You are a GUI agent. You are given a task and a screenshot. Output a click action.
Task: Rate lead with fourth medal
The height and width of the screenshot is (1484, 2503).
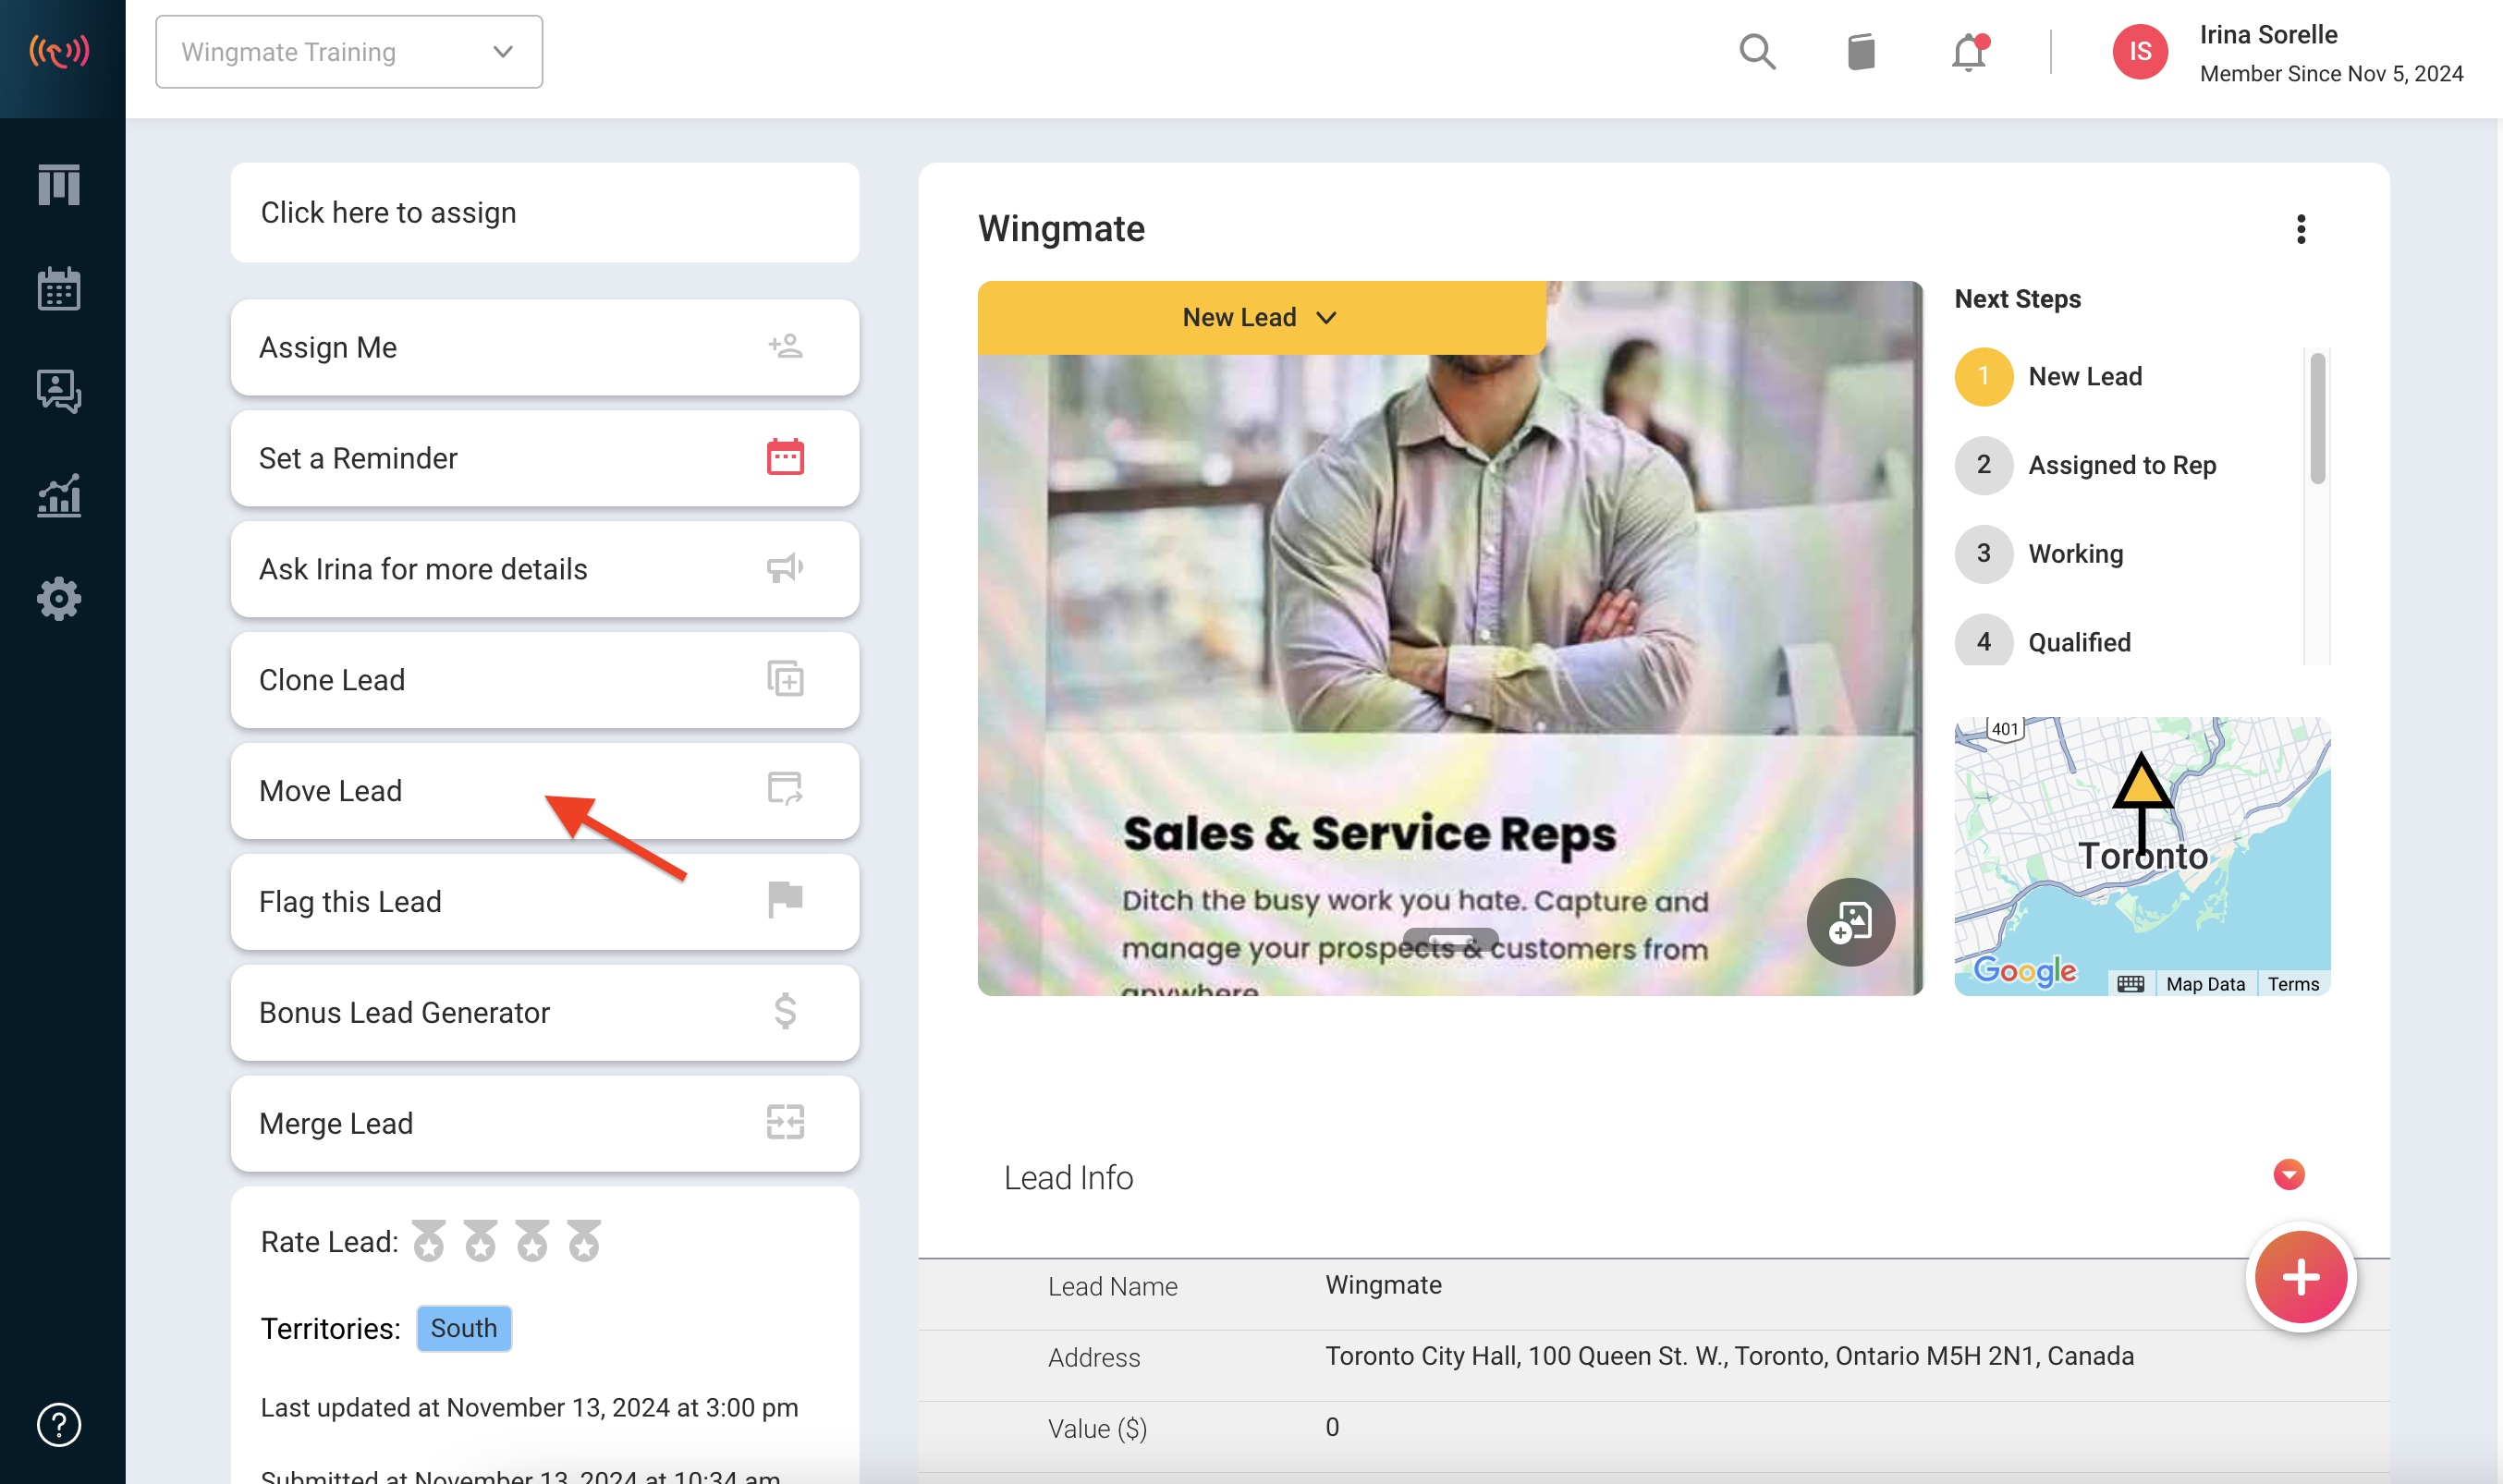click(x=584, y=1241)
